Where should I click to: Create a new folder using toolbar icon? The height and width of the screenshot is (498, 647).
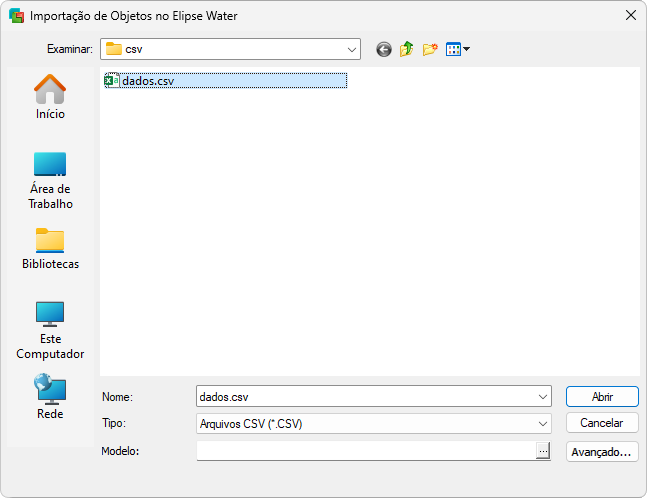pos(430,49)
